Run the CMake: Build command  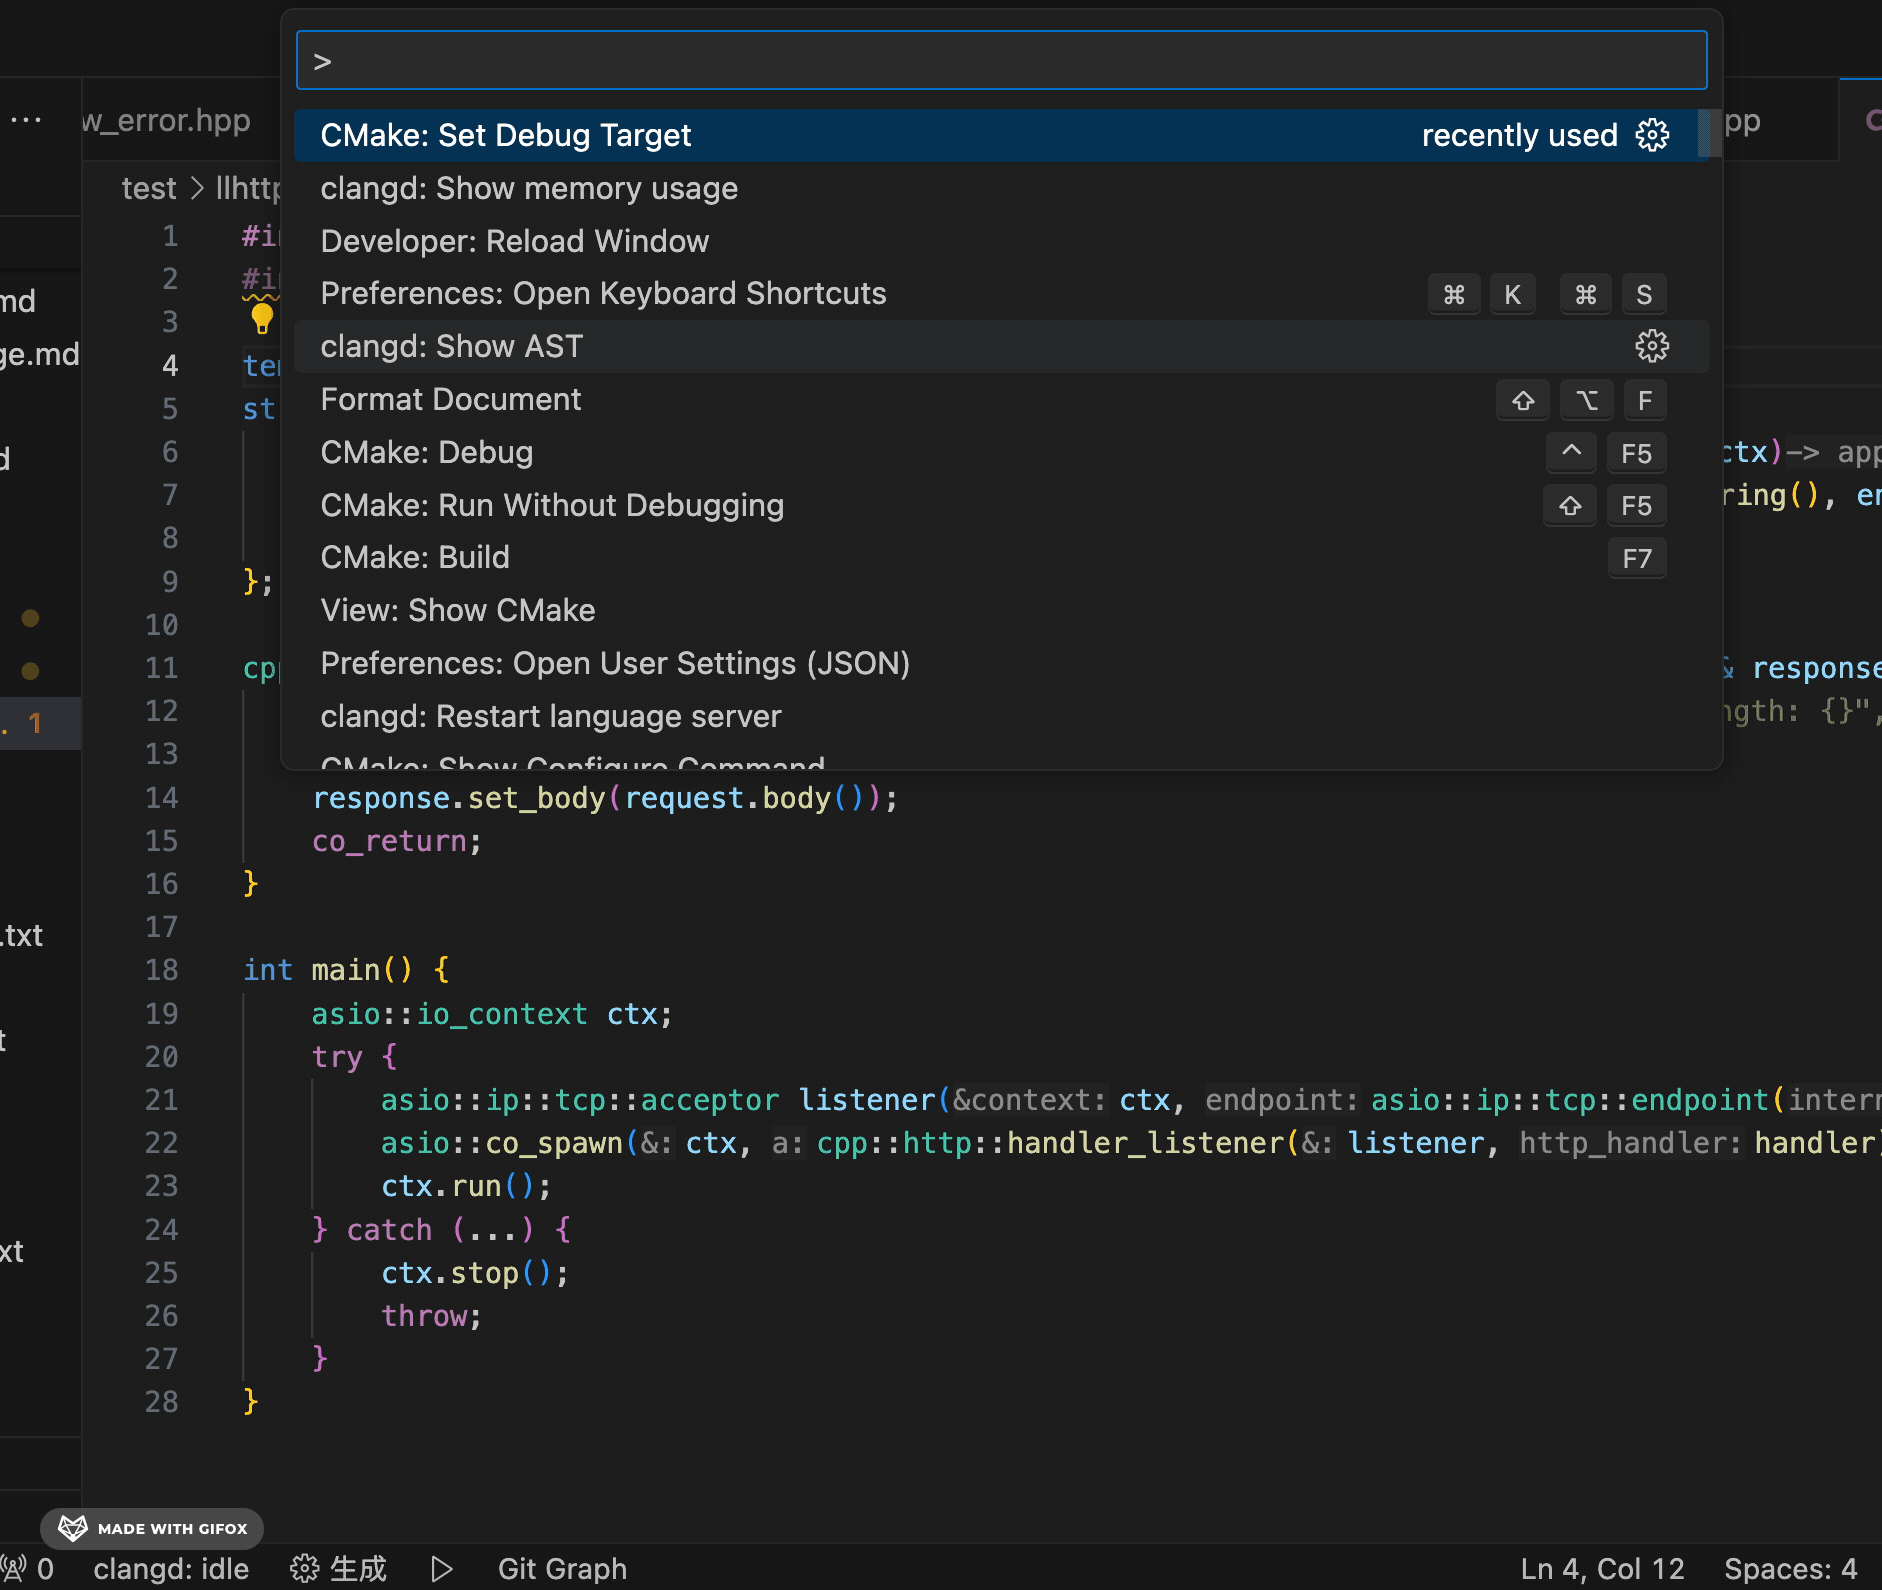[x=1002, y=557]
